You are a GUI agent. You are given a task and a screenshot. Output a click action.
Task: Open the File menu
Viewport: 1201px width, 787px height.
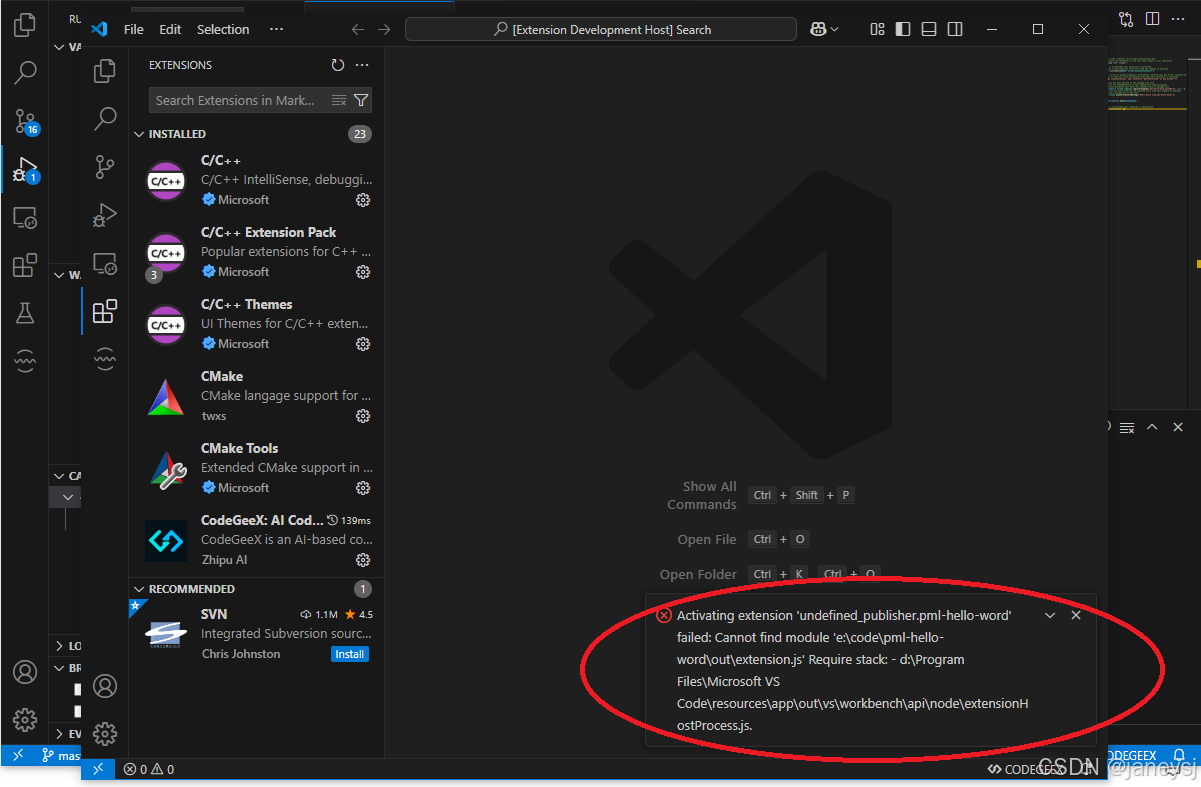click(134, 29)
